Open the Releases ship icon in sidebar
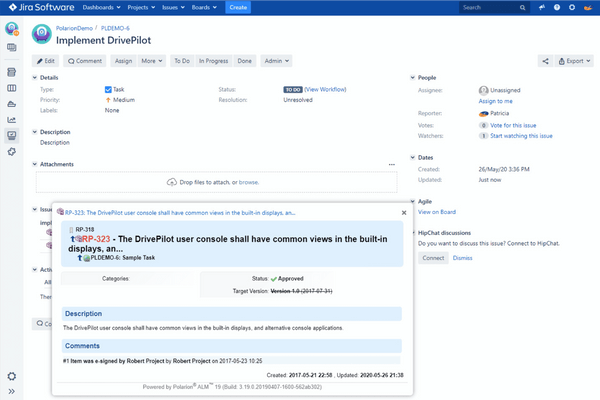The height and width of the screenshot is (400, 600). click(12, 103)
